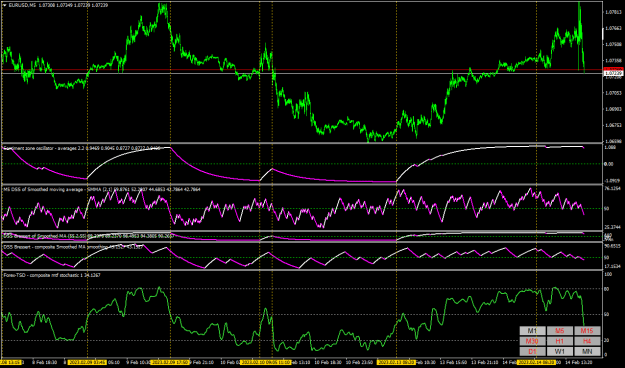The height and width of the screenshot is (368, 625).
Task: Select the M5 timeframe button
Action: click(x=560, y=331)
